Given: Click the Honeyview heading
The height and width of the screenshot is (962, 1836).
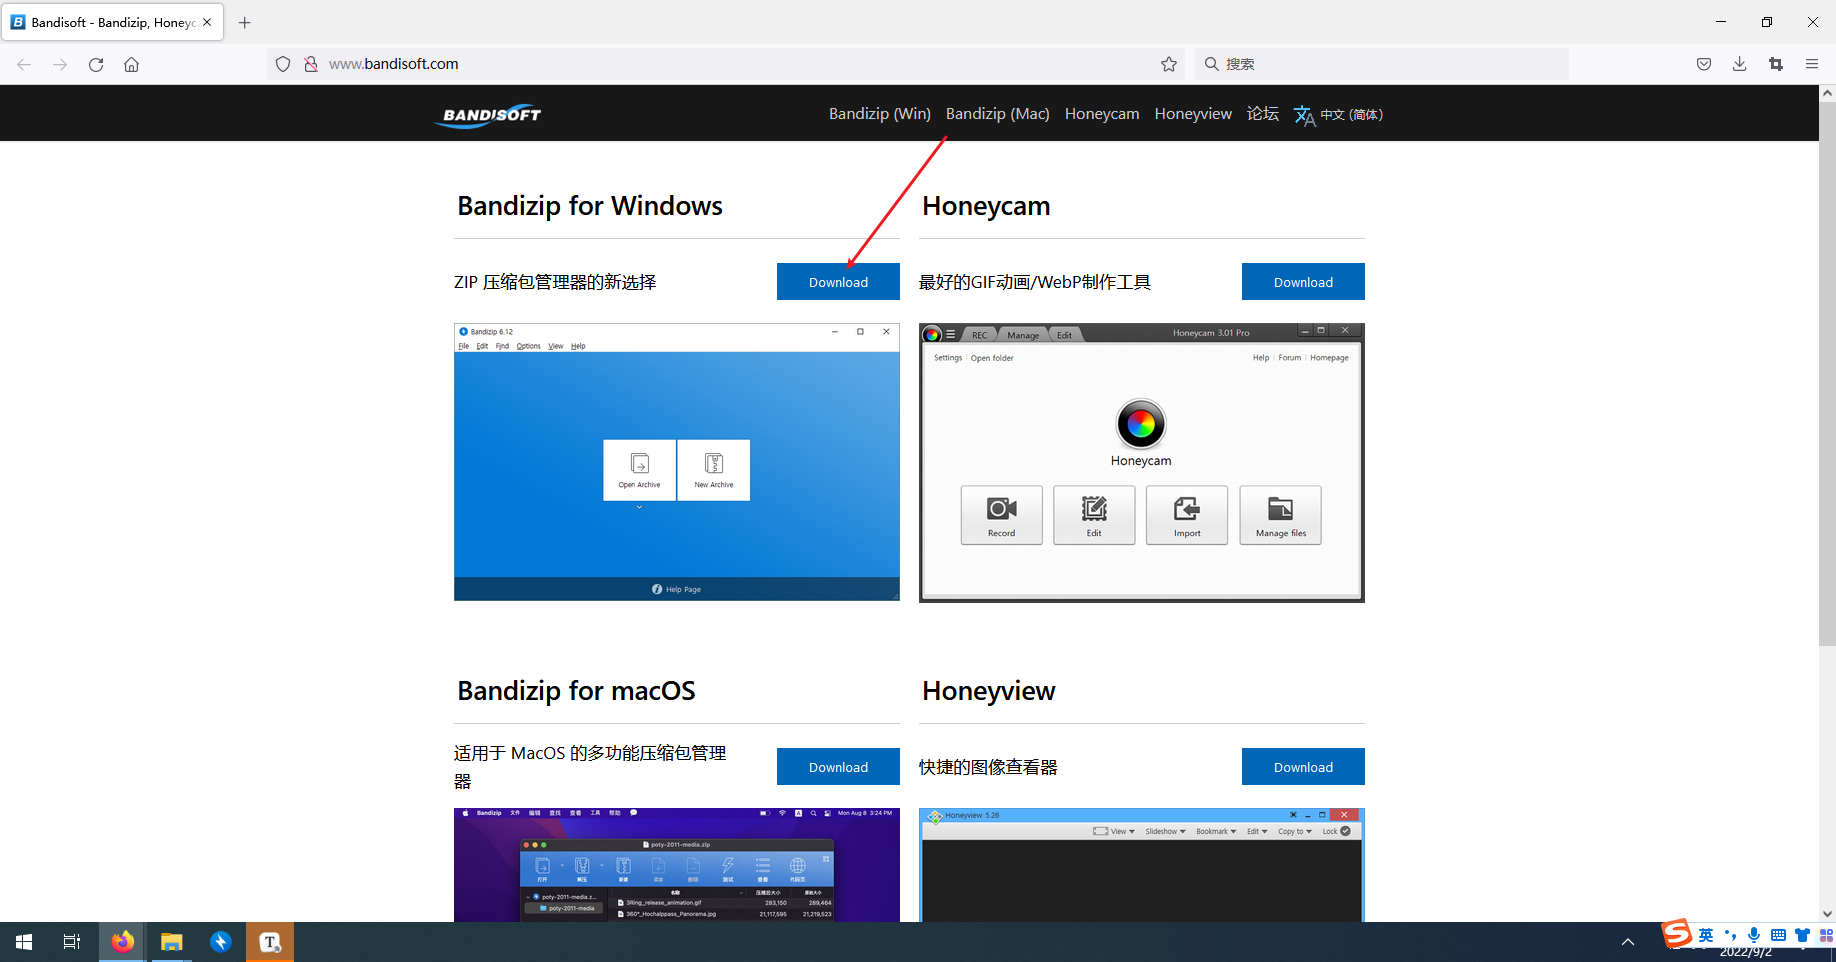Looking at the screenshot, I should point(988,691).
